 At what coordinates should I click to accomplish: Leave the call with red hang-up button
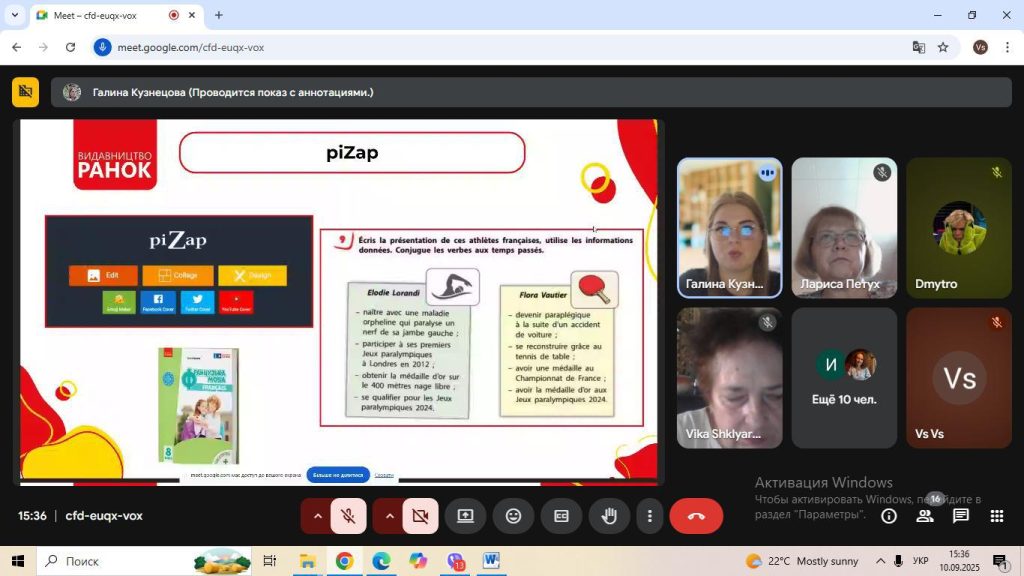pos(696,516)
